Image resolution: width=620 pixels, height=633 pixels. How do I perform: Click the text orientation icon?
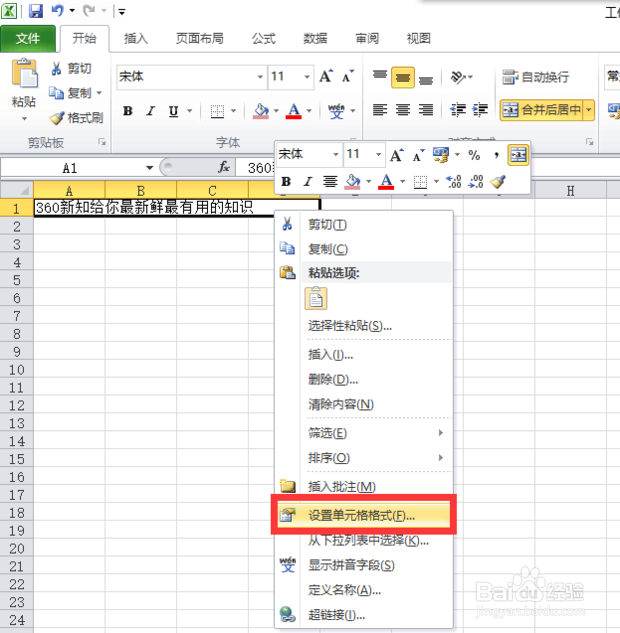pyautogui.click(x=458, y=77)
